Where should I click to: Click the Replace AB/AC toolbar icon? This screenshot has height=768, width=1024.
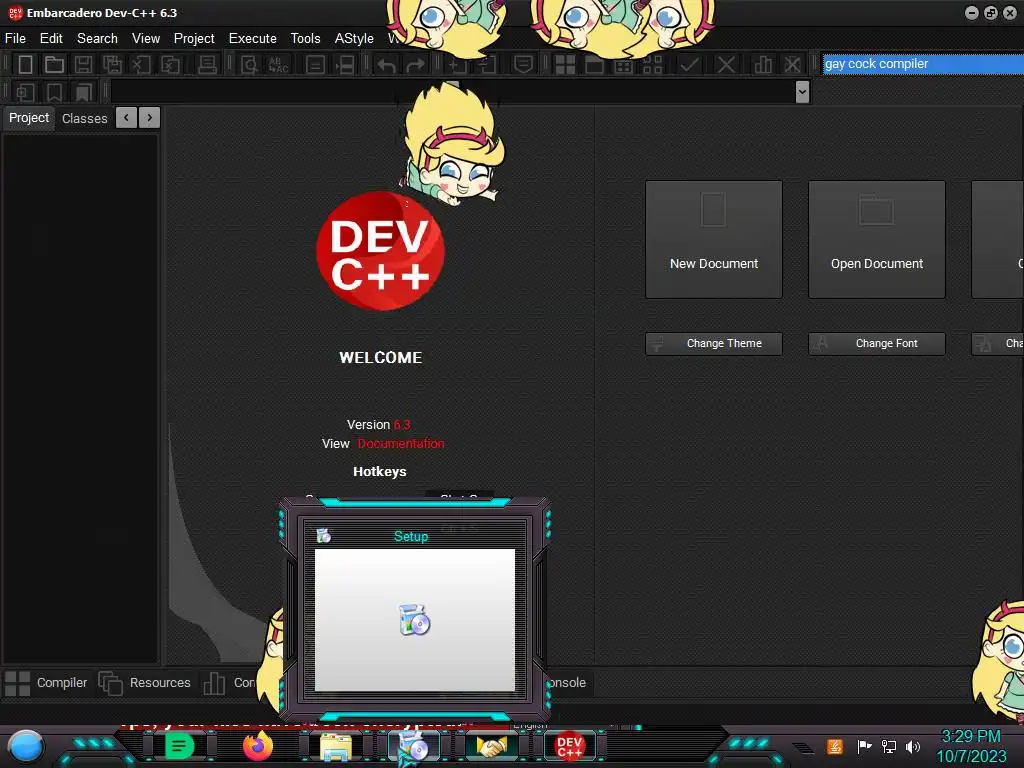[279, 64]
